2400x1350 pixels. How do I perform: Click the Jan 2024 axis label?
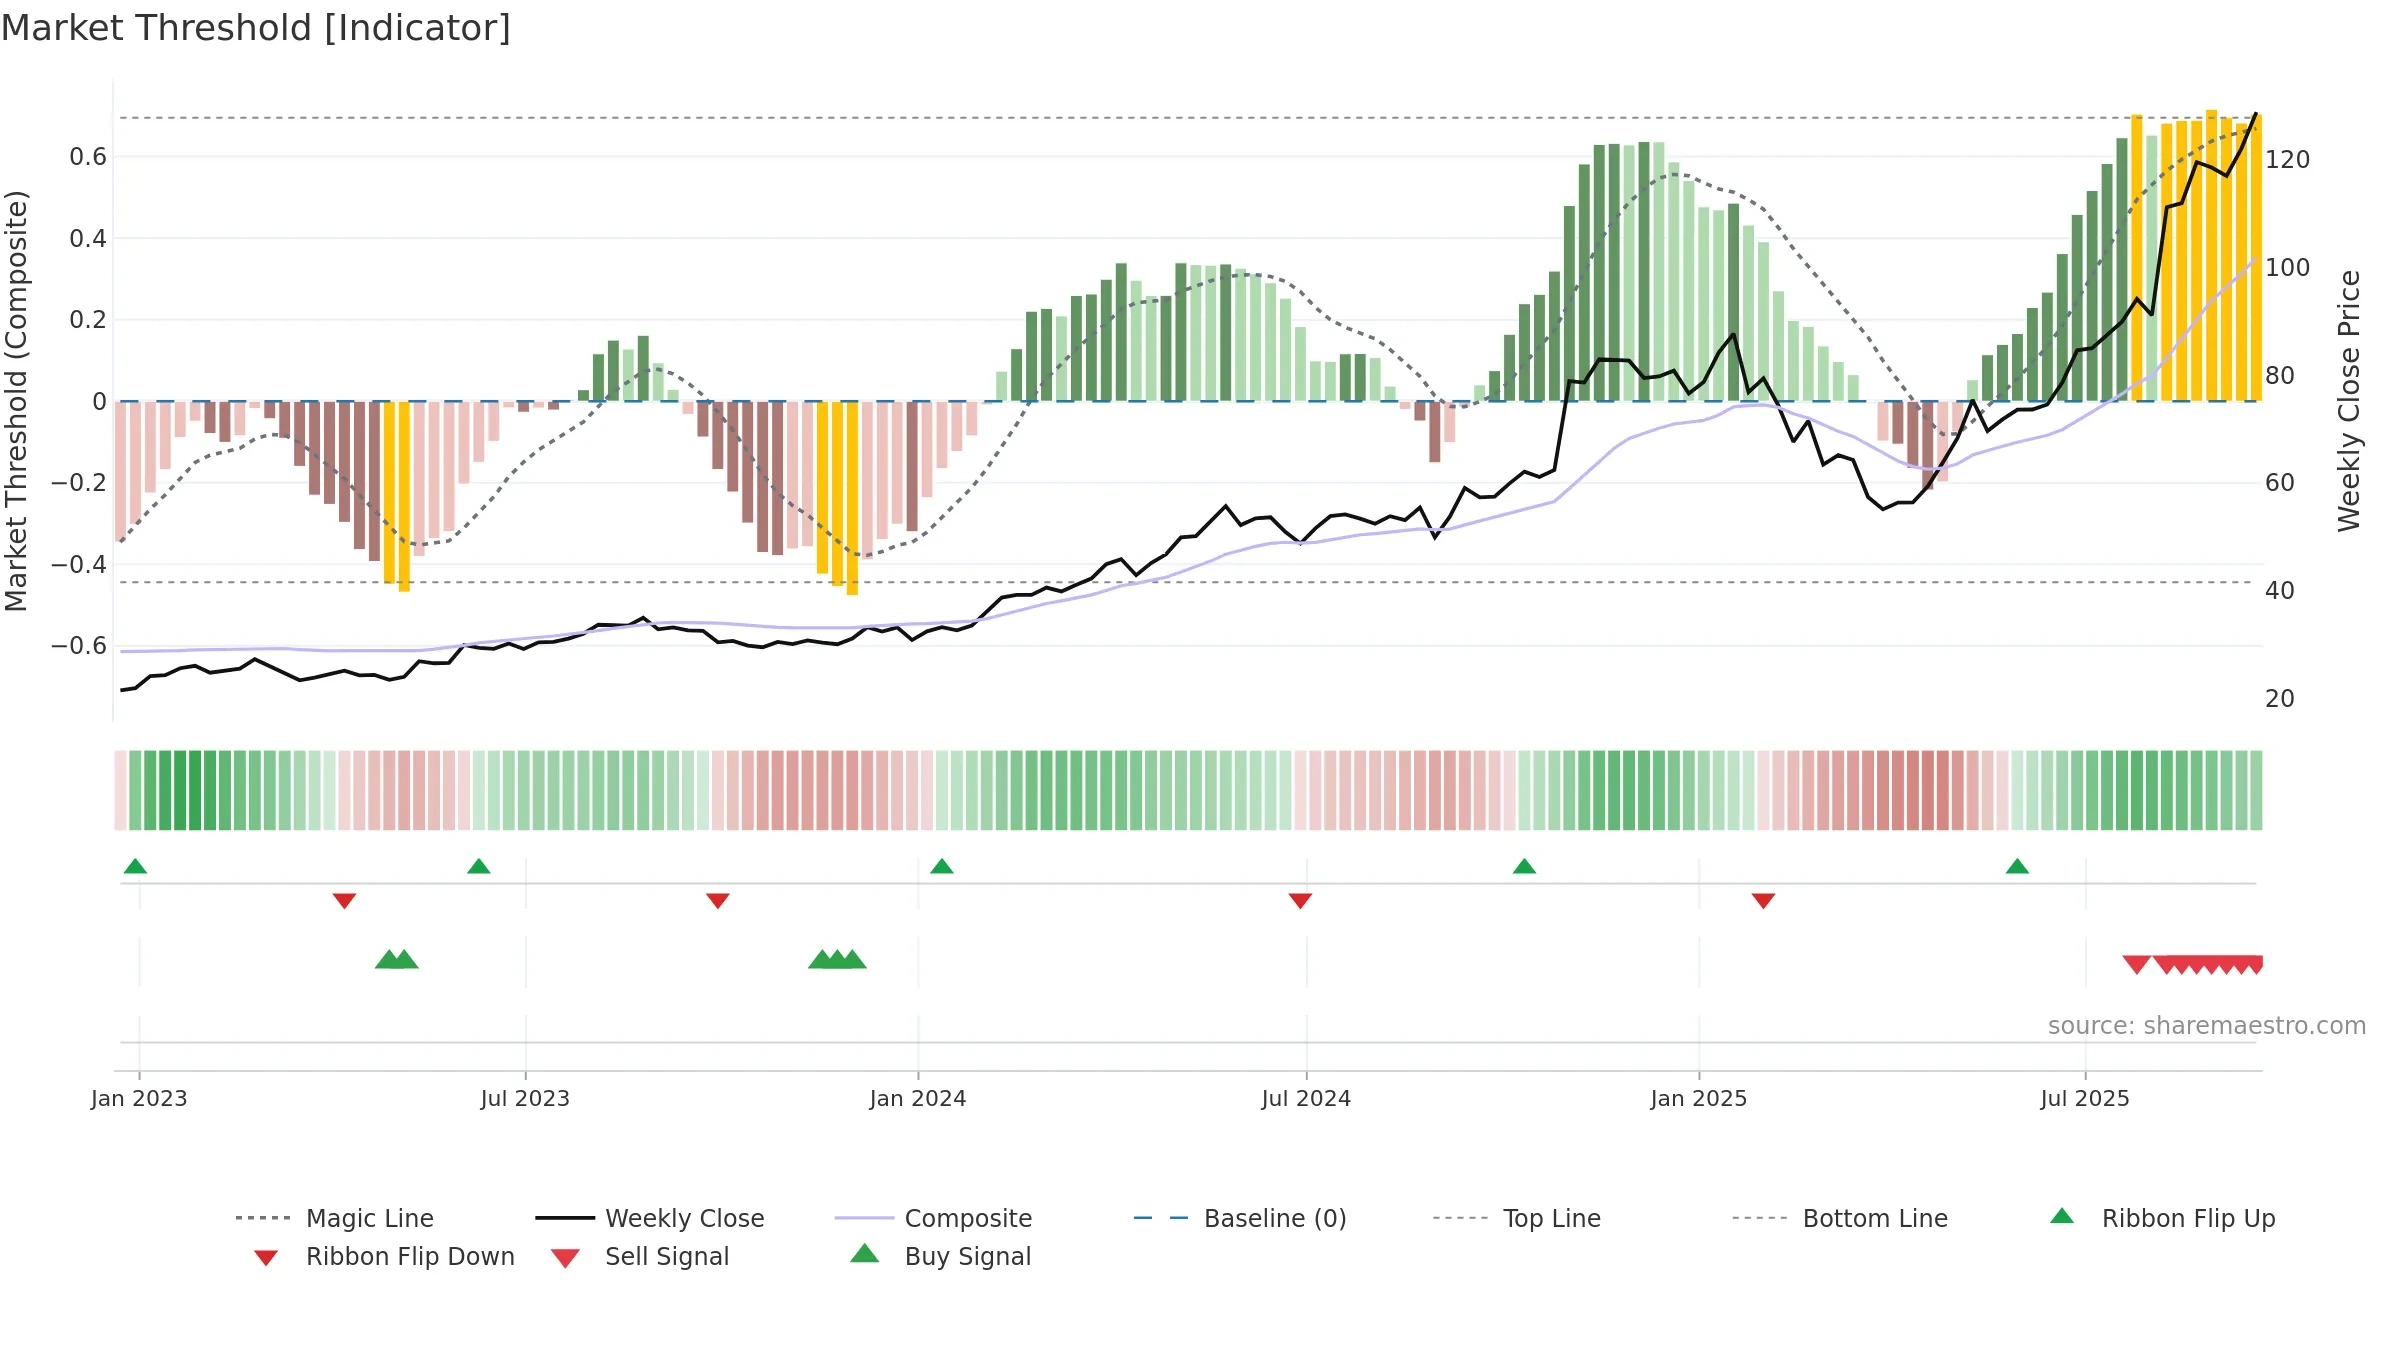(x=918, y=1099)
